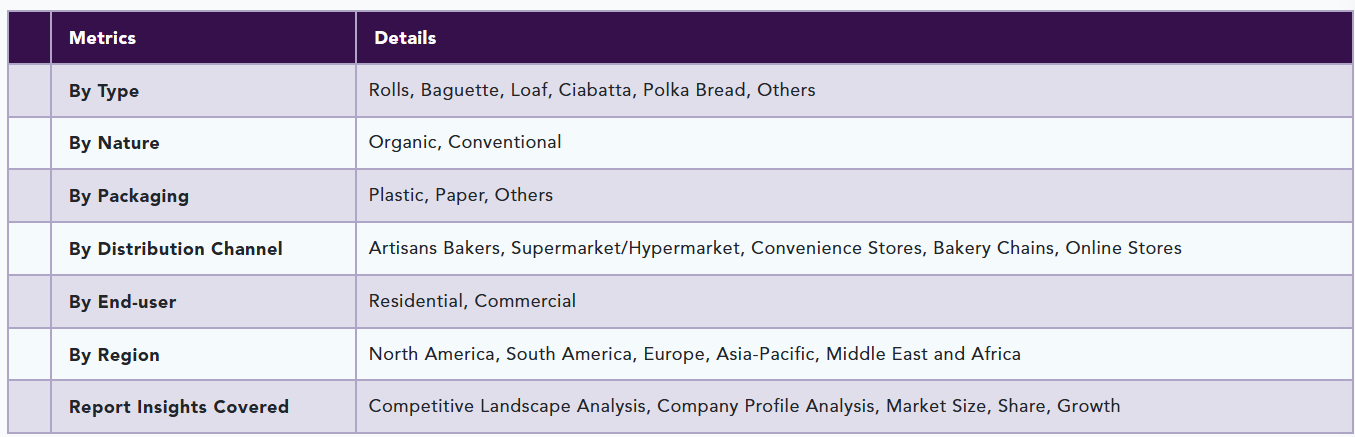1355x437 pixels.
Task: Click the Metrics column header
Action: [102, 38]
